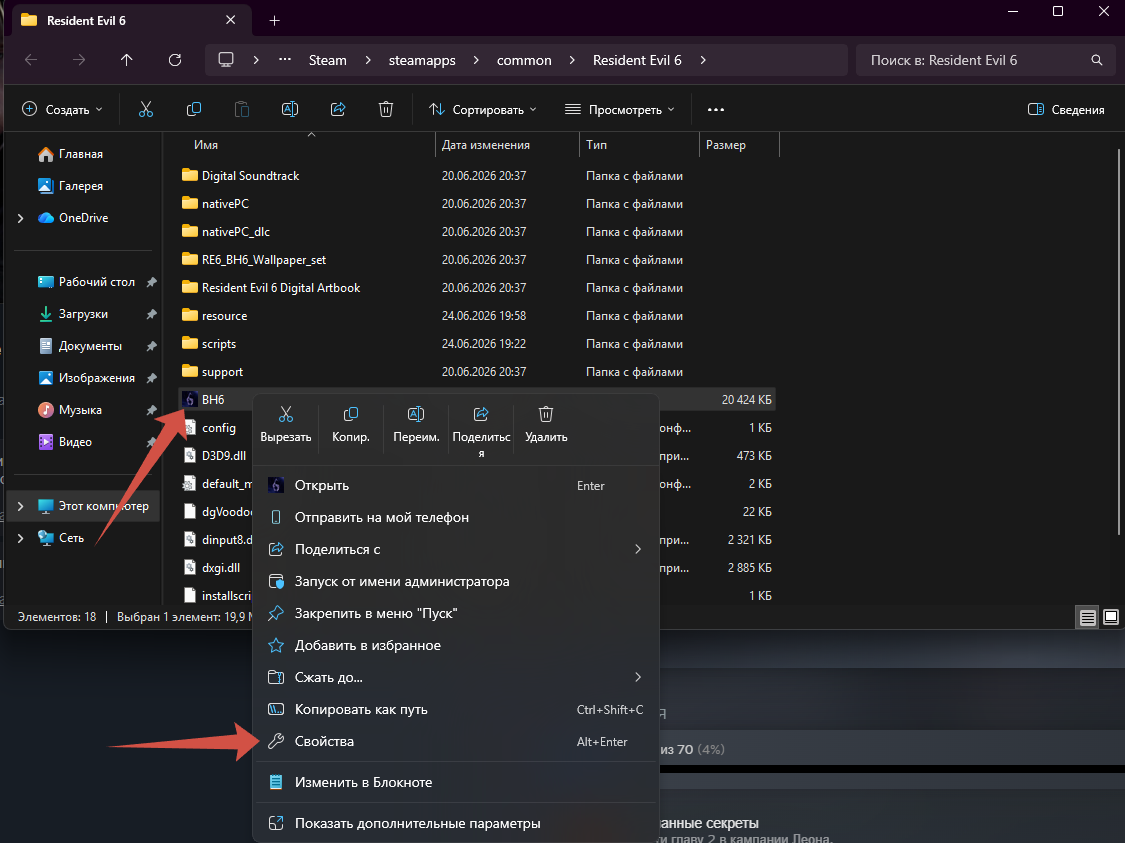The width and height of the screenshot is (1125, 843).
Task: Click the PC monitor icon in address bar
Action: click(226, 60)
